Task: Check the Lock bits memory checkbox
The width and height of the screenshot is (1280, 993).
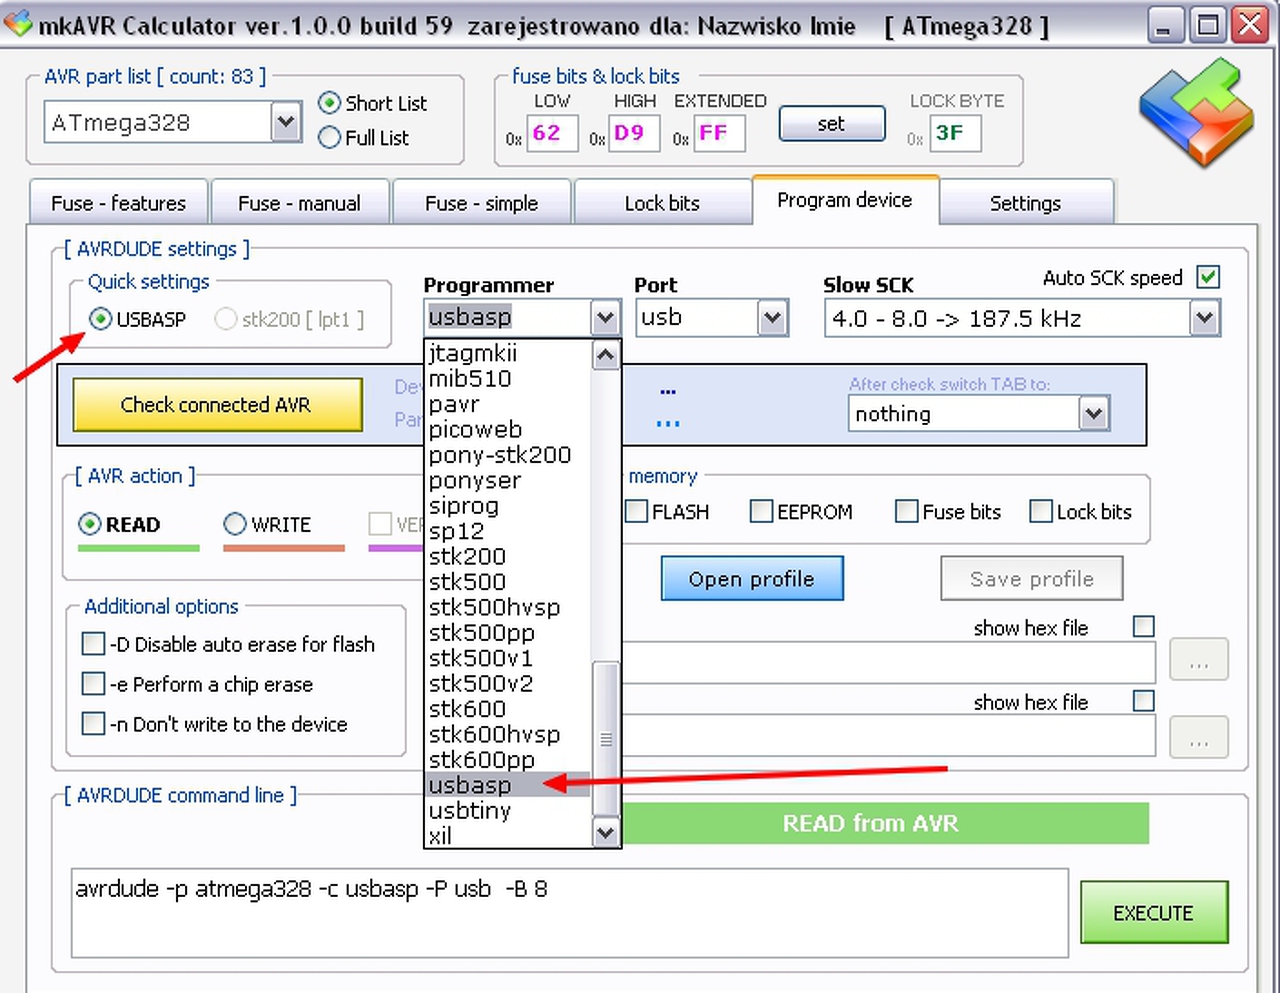Action: point(1041,511)
